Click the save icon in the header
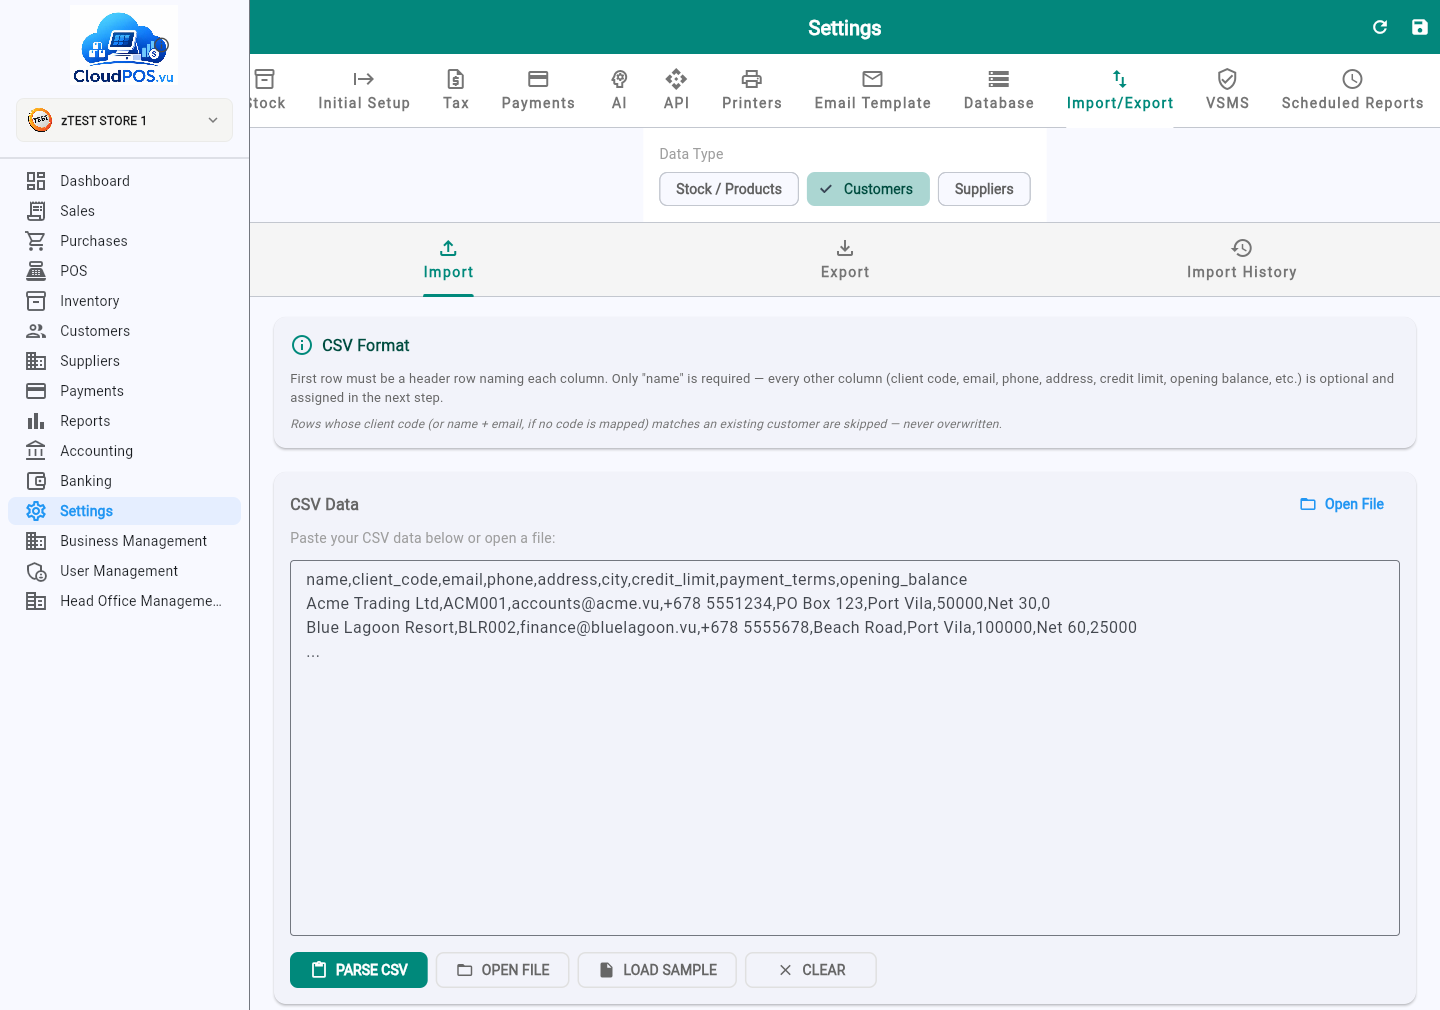The width and height of the screenshot is (1440, 1010). click(1420, 27)
